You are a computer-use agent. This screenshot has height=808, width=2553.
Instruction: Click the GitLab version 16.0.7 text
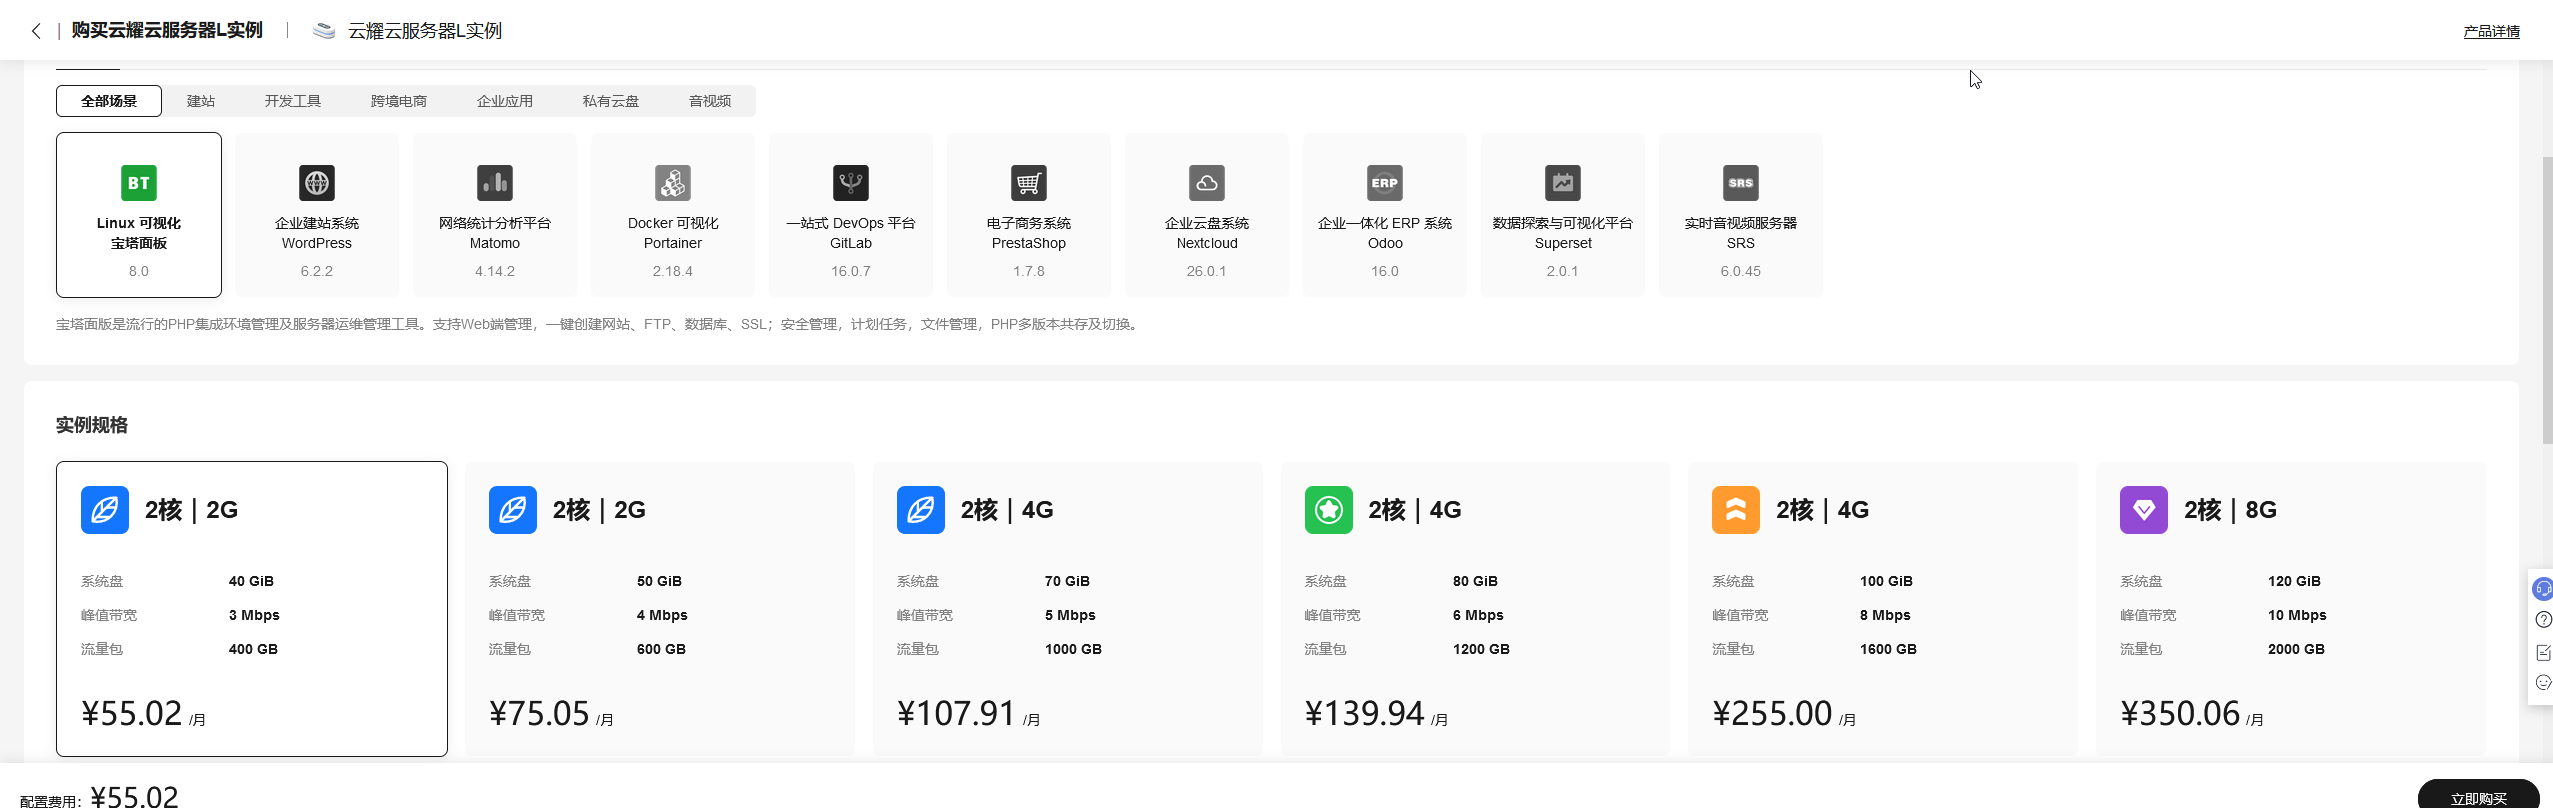(x=851, y=271)
